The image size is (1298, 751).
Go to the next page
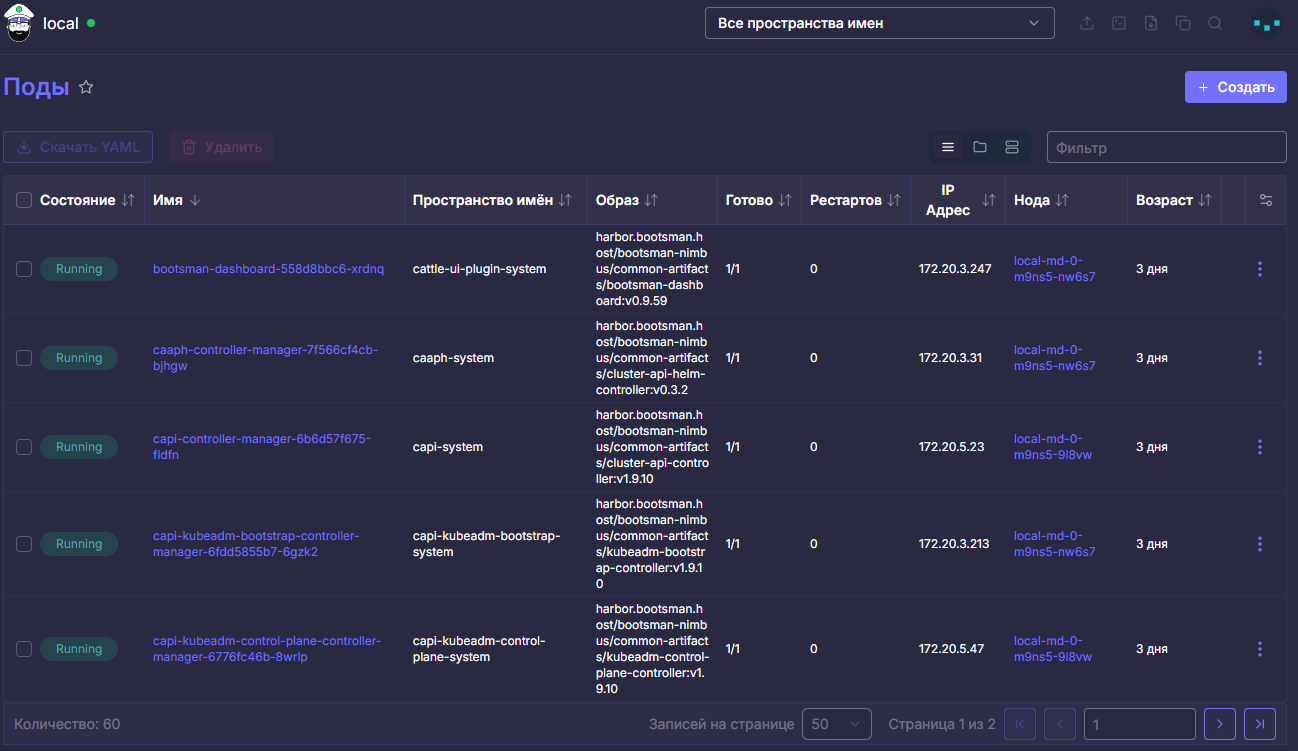click(1220, 724)
